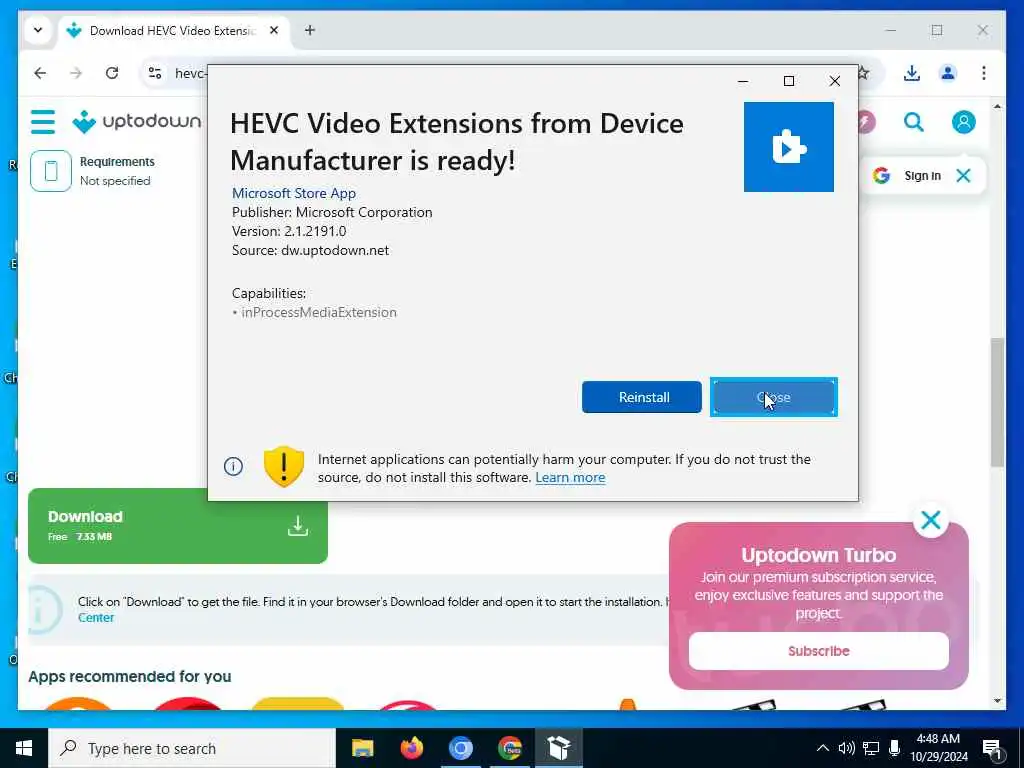This screenshot has height=768, width=1024.
Task: Open the tab search dropdown arrow
Action: point(38,30)
